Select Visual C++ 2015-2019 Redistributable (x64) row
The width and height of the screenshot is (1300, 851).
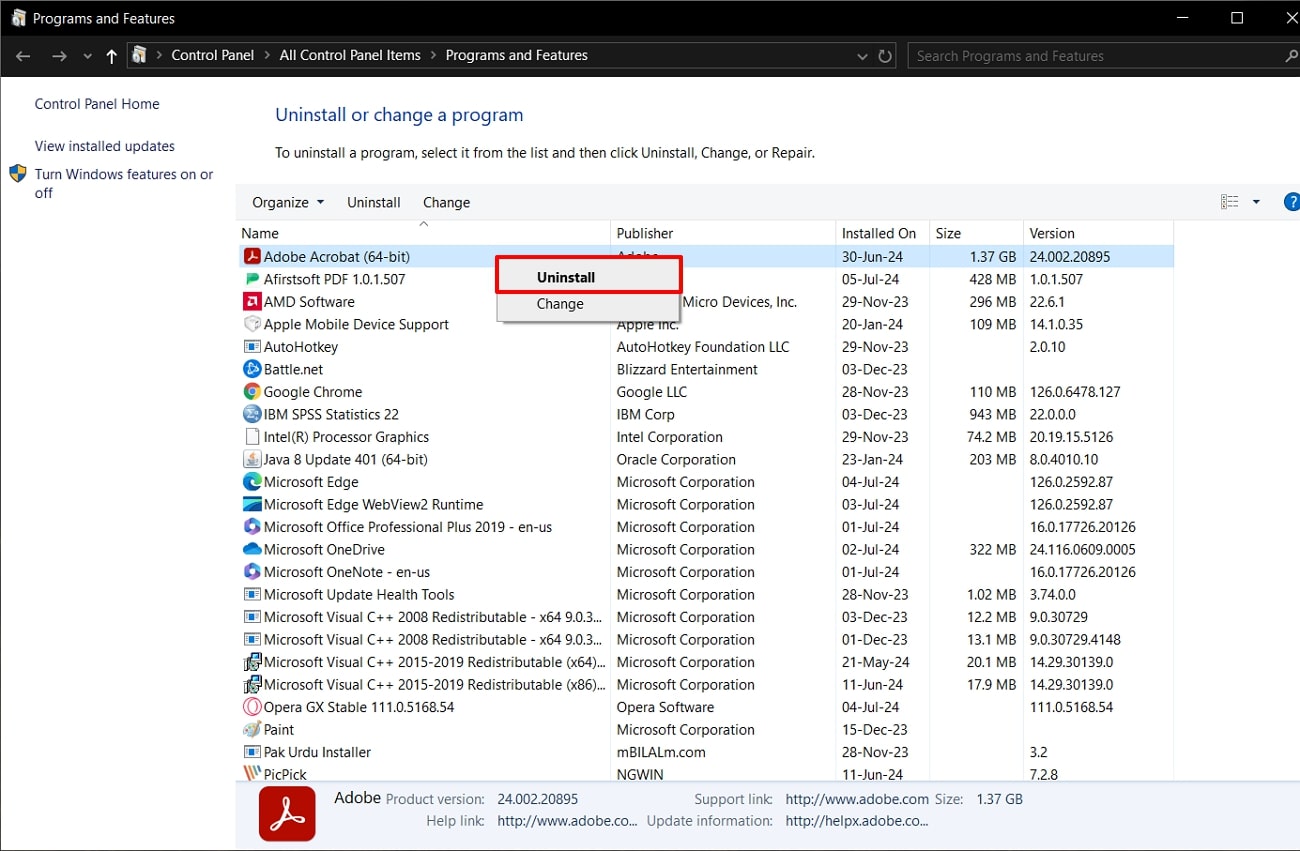(705, 662)
